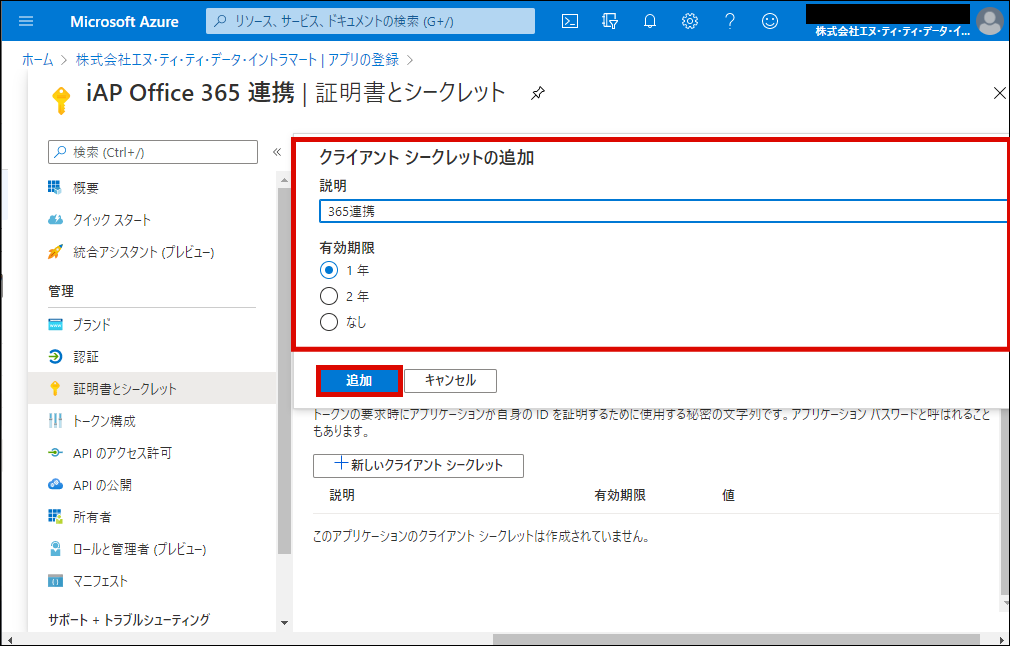Send feedback via smiley icon
The width and height of the screenshot is (1010, 646).
tap(770, 21)
